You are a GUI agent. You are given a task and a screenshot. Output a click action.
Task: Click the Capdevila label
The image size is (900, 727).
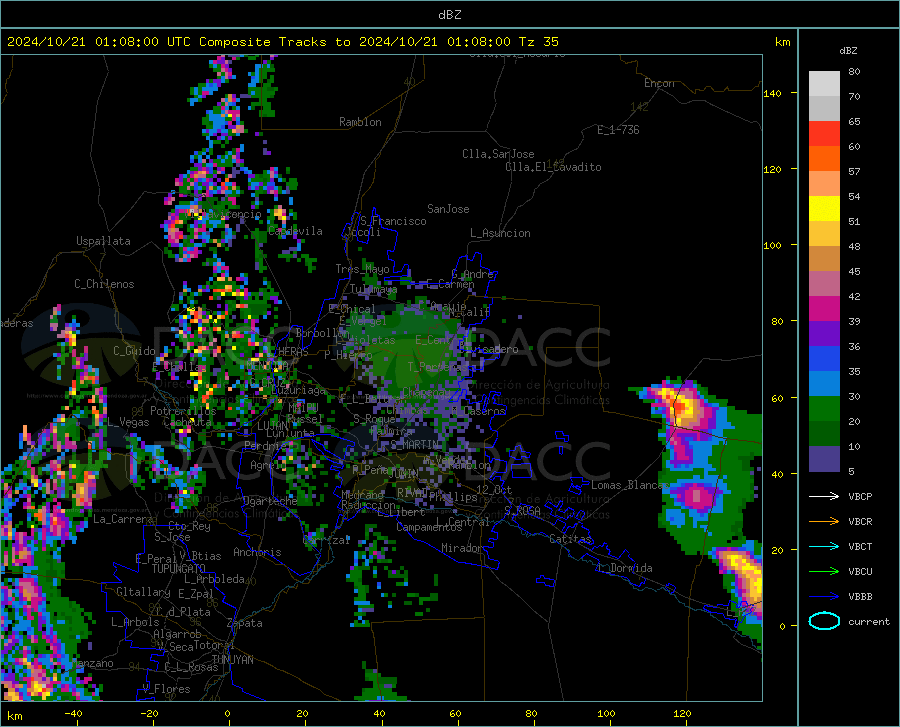click(x=295, y=231)
